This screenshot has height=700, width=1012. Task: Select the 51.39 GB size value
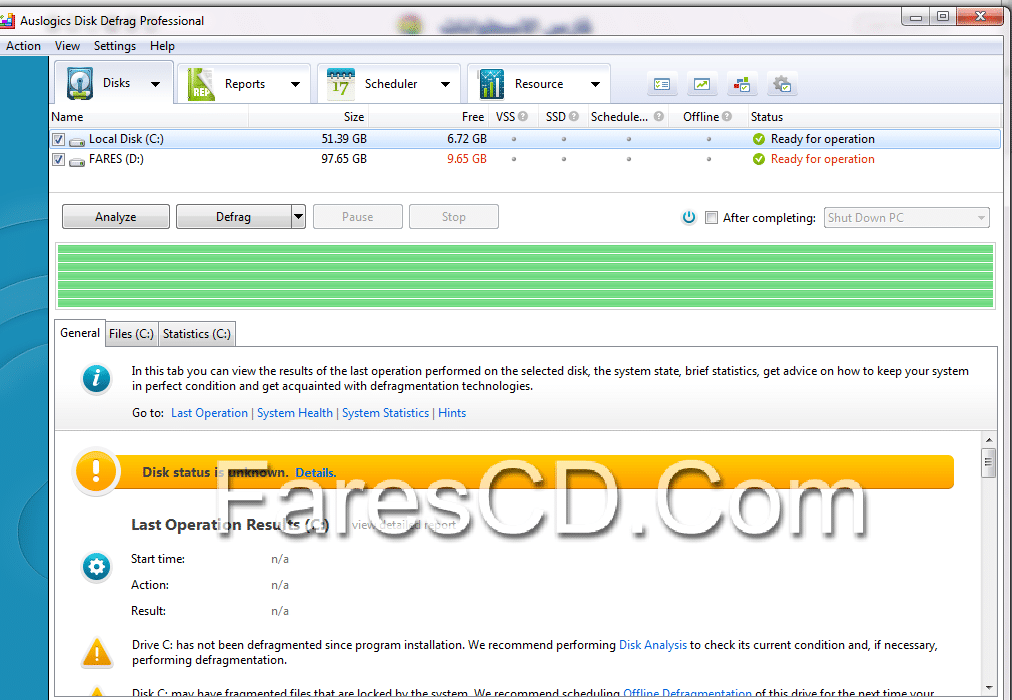click(344, 139)
